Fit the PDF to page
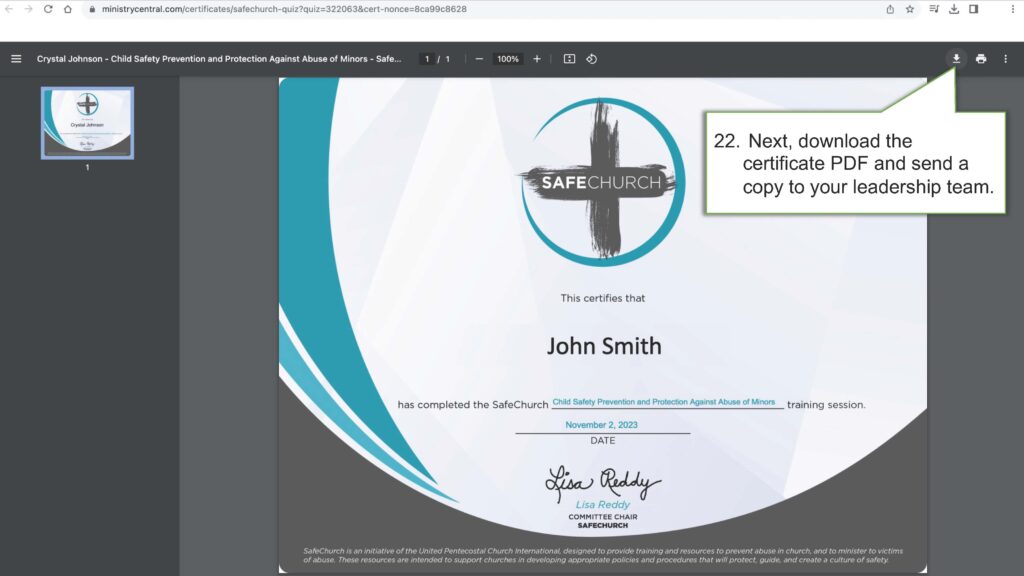 pos(569,59)
